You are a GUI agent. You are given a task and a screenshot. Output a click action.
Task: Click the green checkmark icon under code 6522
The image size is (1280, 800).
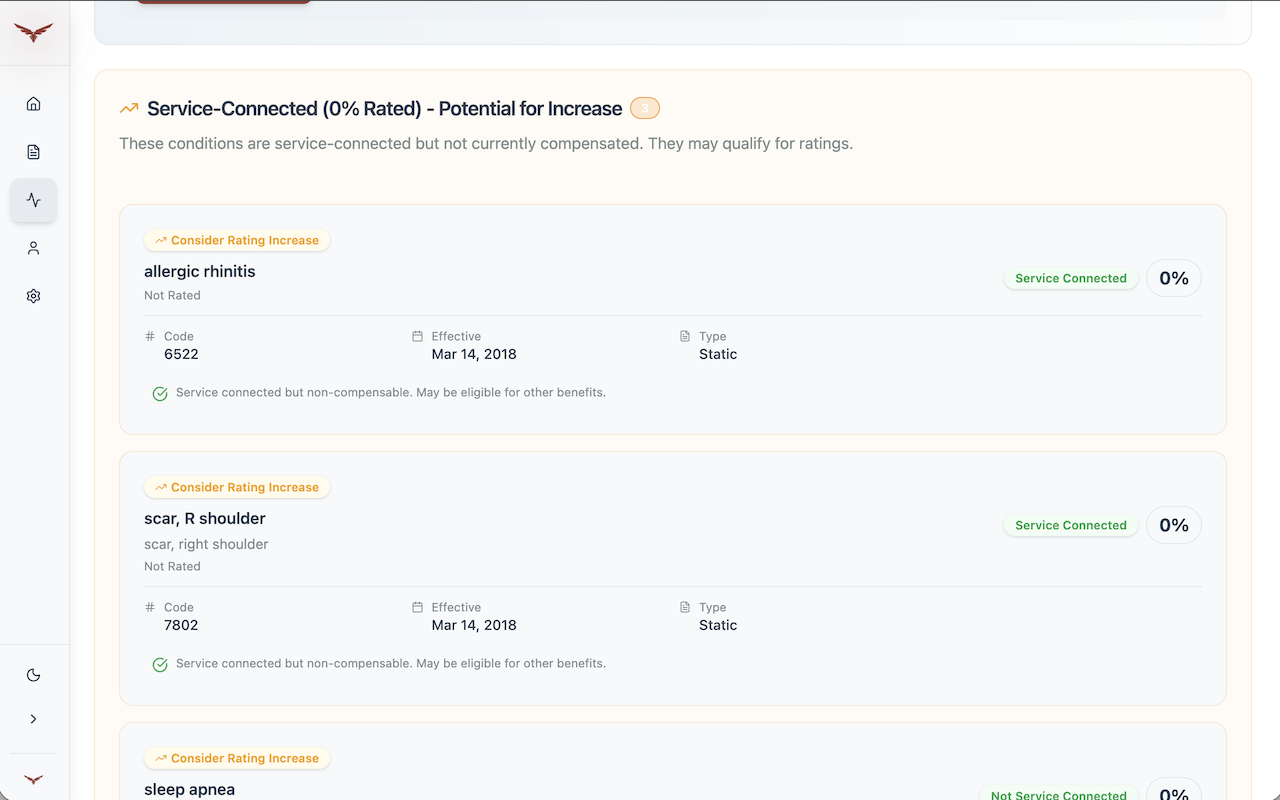[x=160, y=394]
